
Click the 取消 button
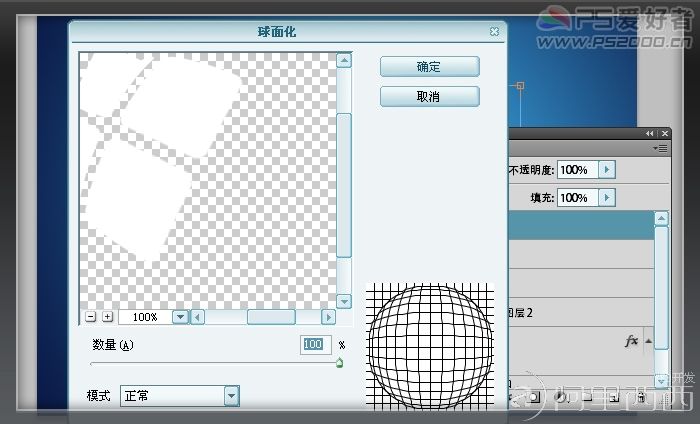click(429, 96)
